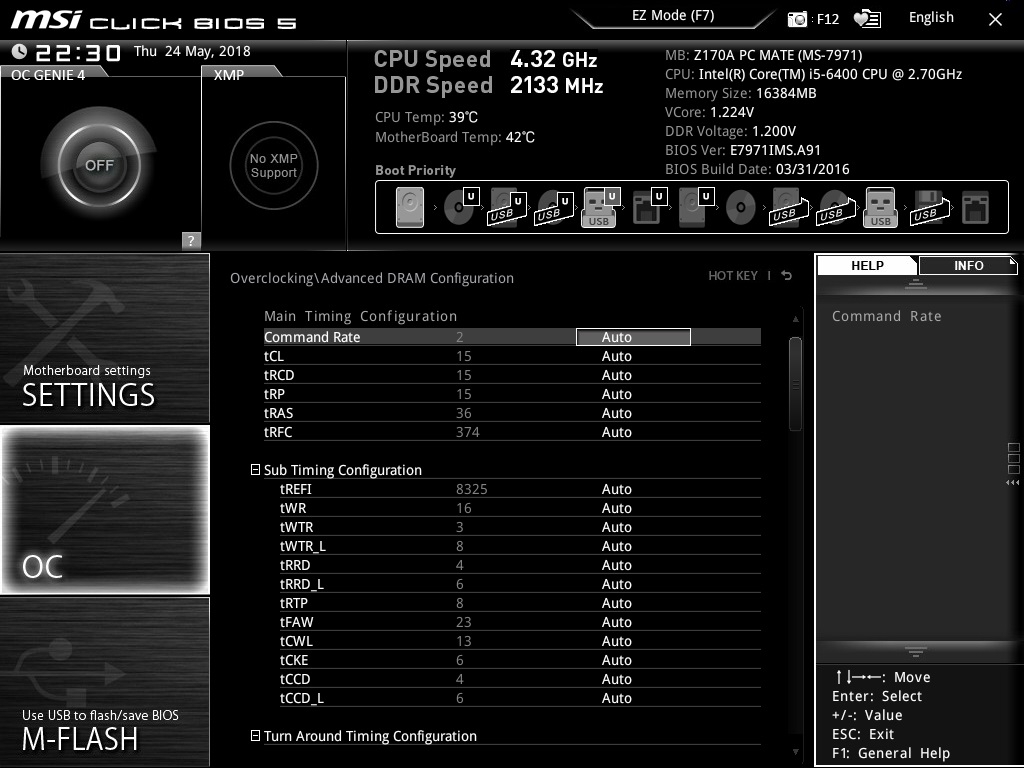Select the tRRD row label
Screen dimensions: 1024x768
[x=295, y=565]
